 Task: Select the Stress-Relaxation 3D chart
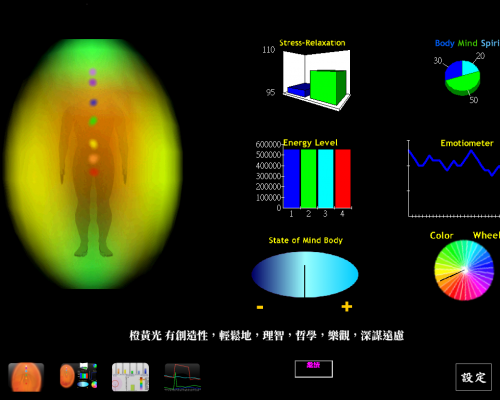pyautogui.click(x=317, y=80)
